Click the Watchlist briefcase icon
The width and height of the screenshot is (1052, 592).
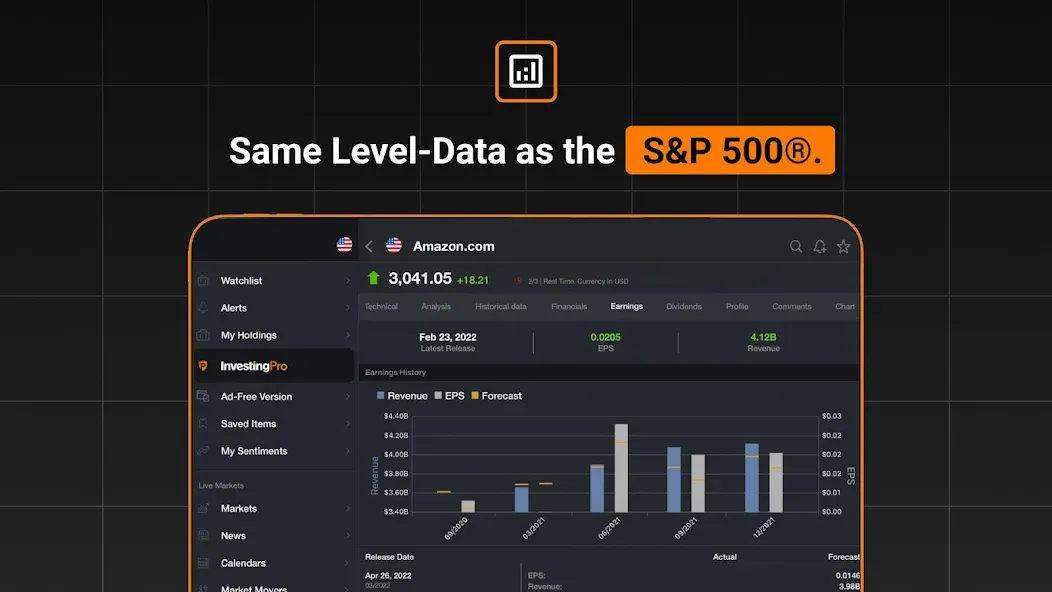(203, 281)
